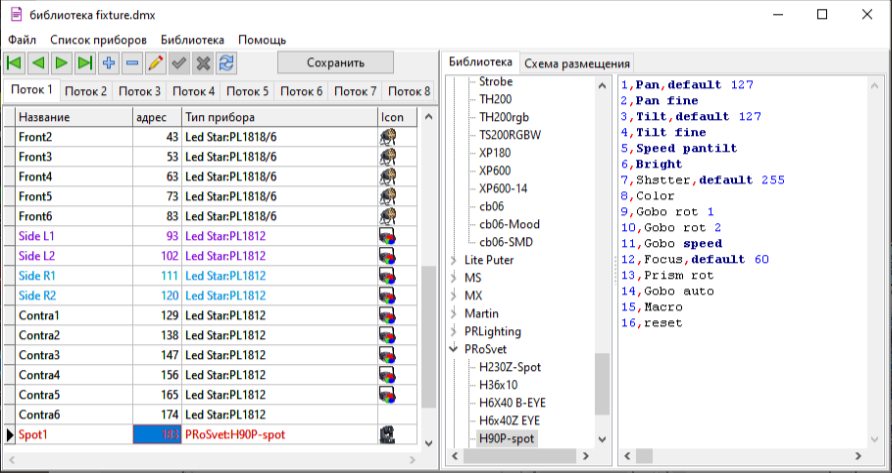This screenshot has height=473, width=892.
Task: Remove fixture with minus icon
Action: pos(132,63)
